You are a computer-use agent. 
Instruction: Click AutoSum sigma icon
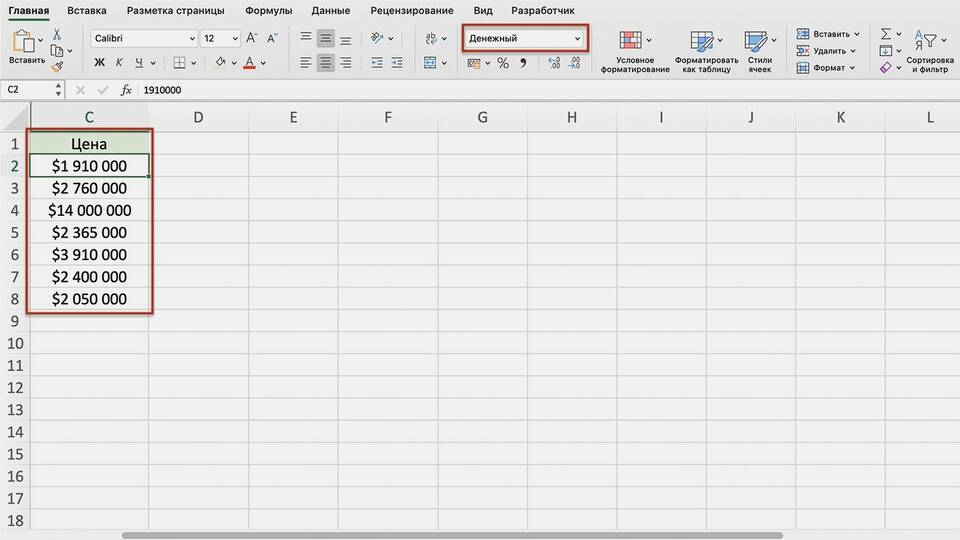pyautogui.click(x=885, y=34)
